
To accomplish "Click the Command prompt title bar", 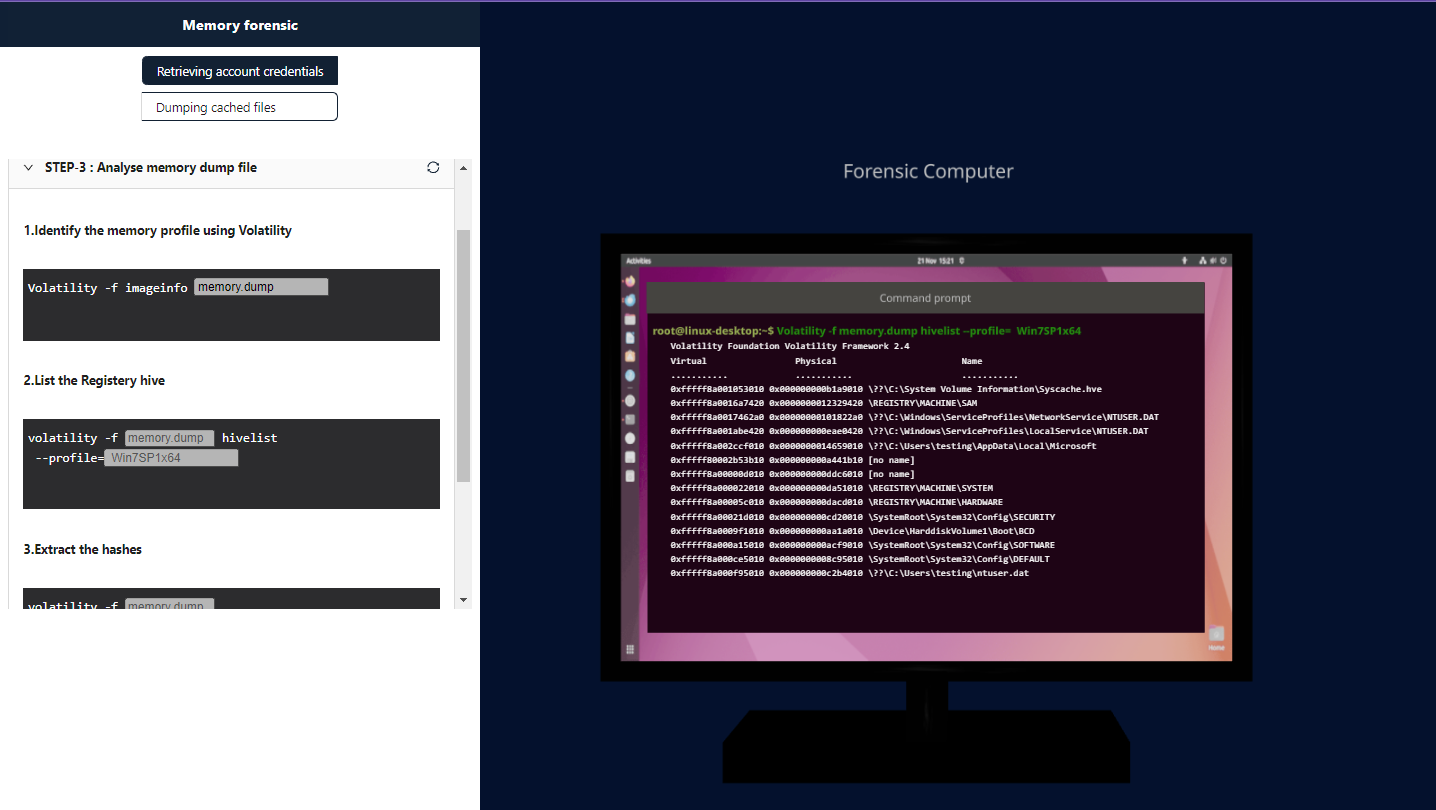I will [925, 298].
